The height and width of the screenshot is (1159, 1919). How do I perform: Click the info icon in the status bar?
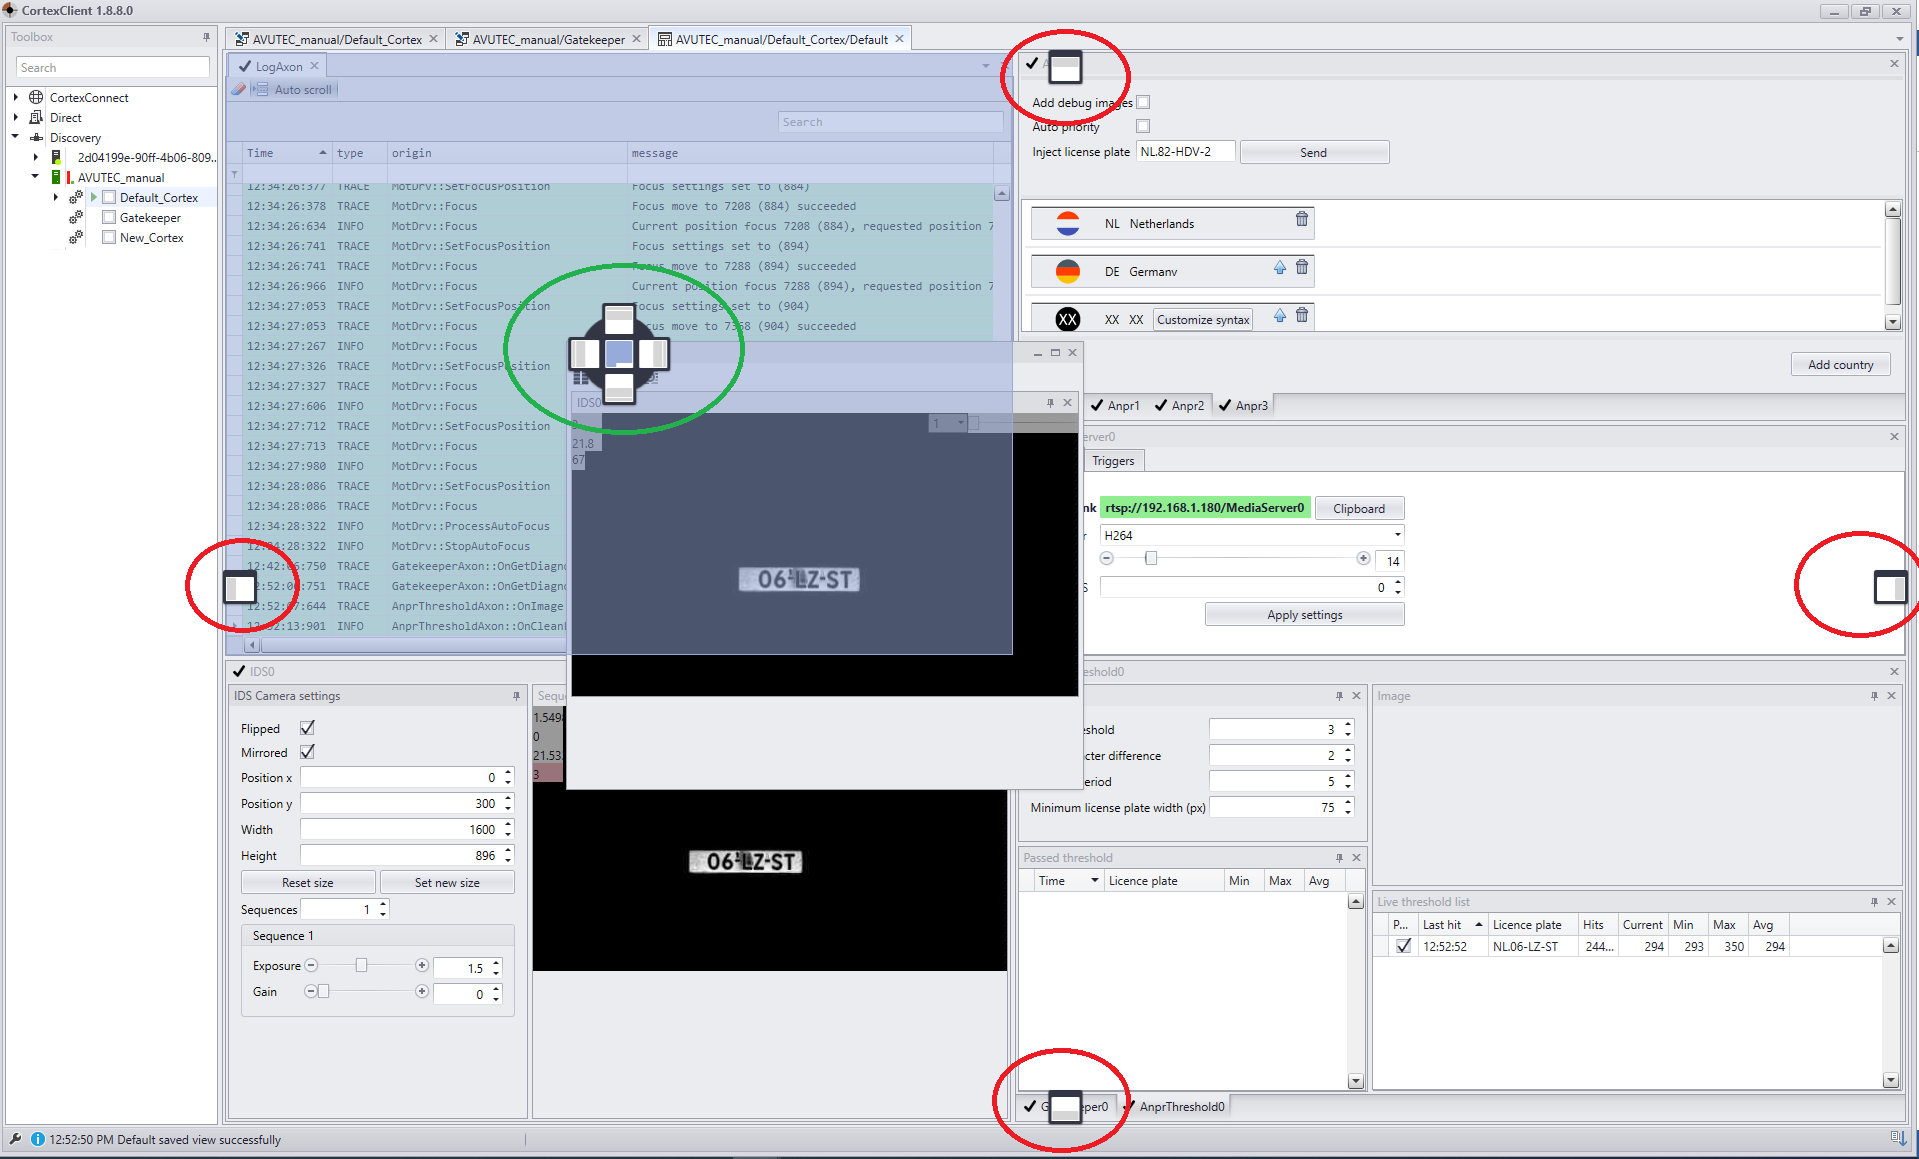pos(38,1139)
